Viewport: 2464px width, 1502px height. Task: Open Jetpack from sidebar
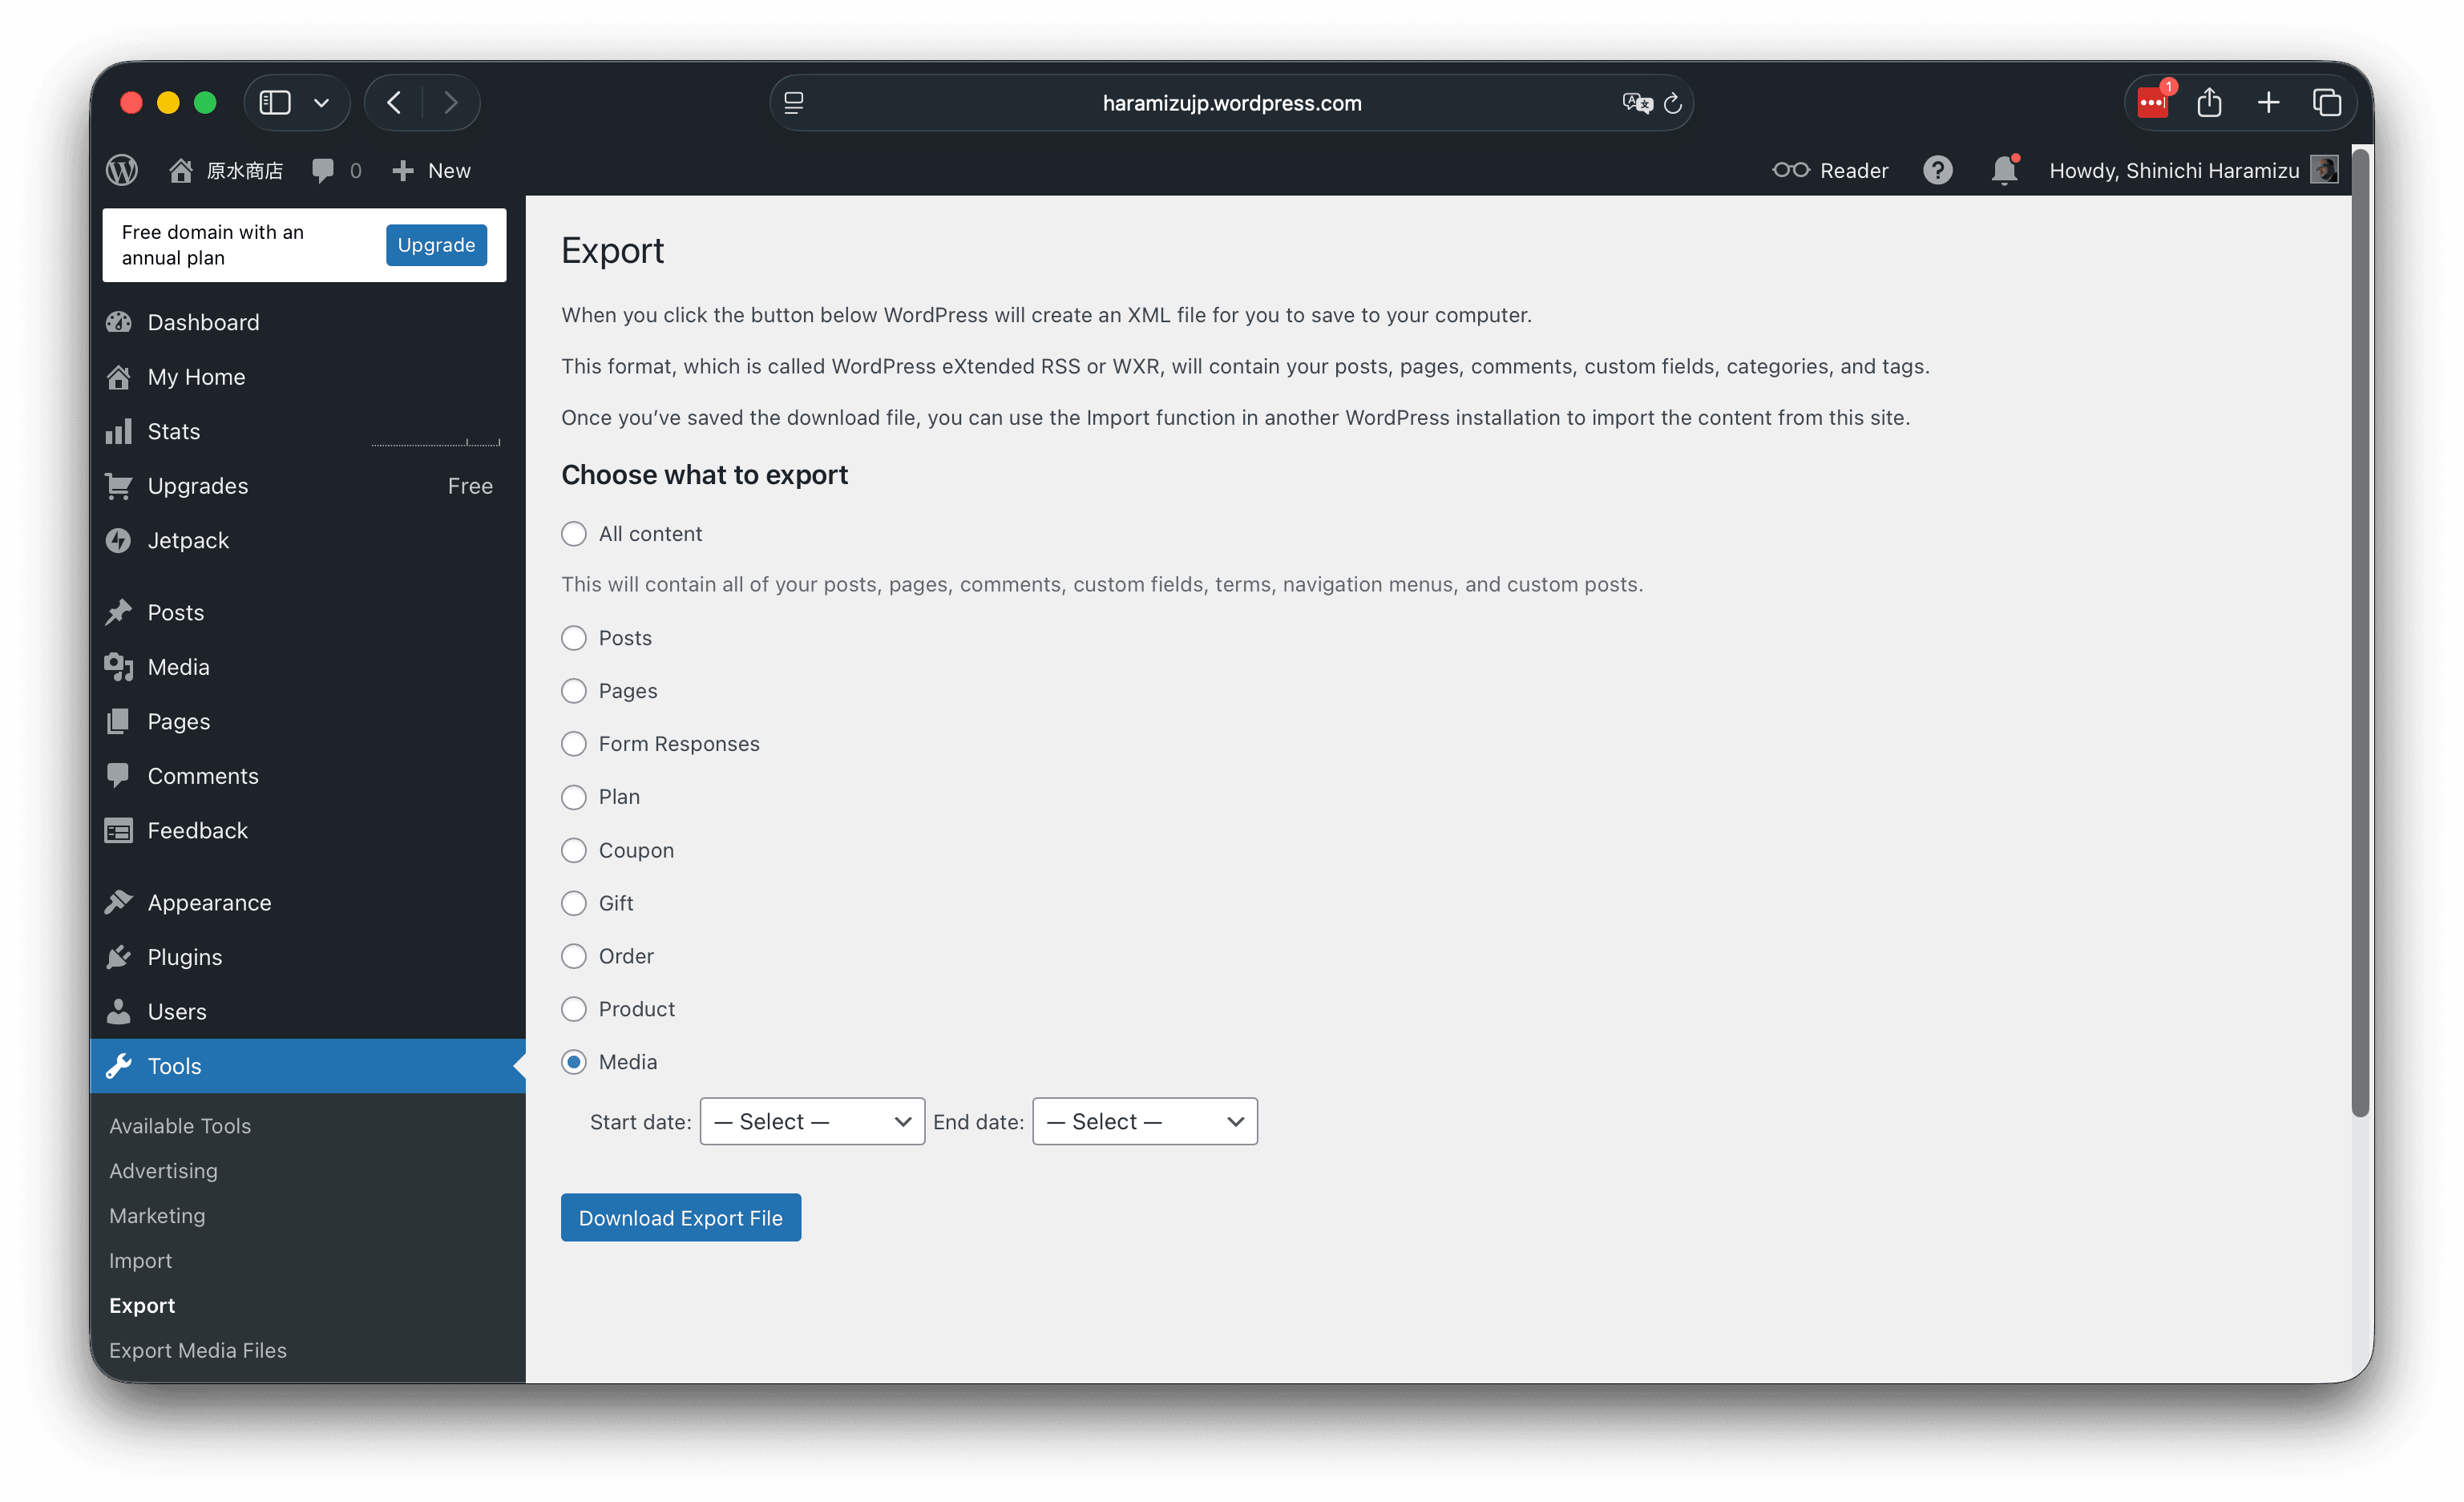pos(188,540)
